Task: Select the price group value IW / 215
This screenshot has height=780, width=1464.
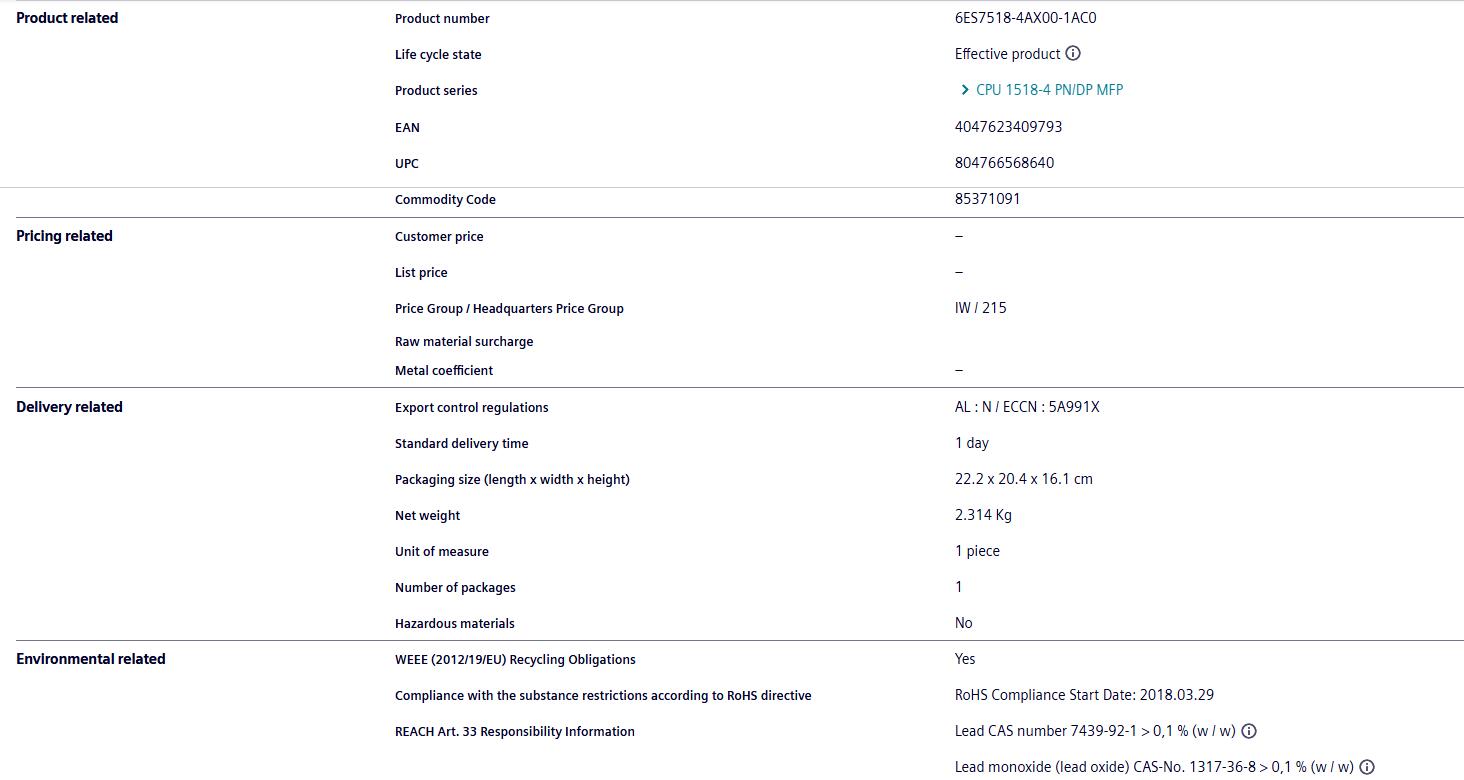Action: (x=980, y=308)
